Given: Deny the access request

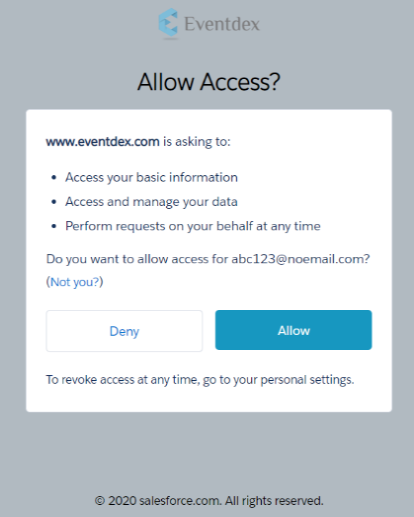Looking at the screenshot, I should (124, 331).
